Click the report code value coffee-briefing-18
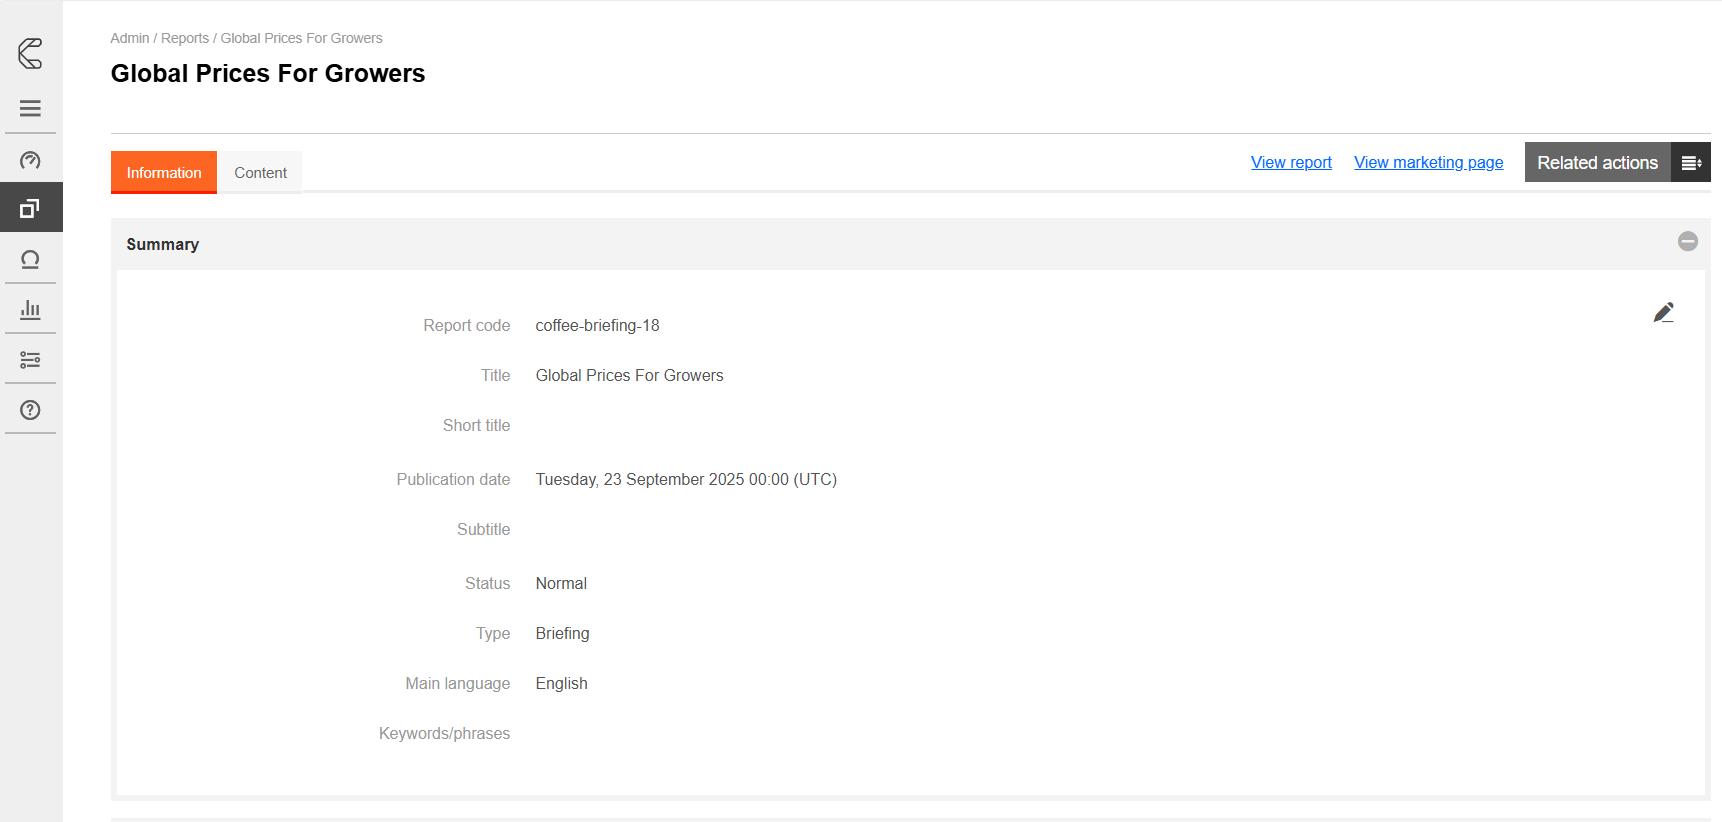1722x822 pixels. coord(597,326)
